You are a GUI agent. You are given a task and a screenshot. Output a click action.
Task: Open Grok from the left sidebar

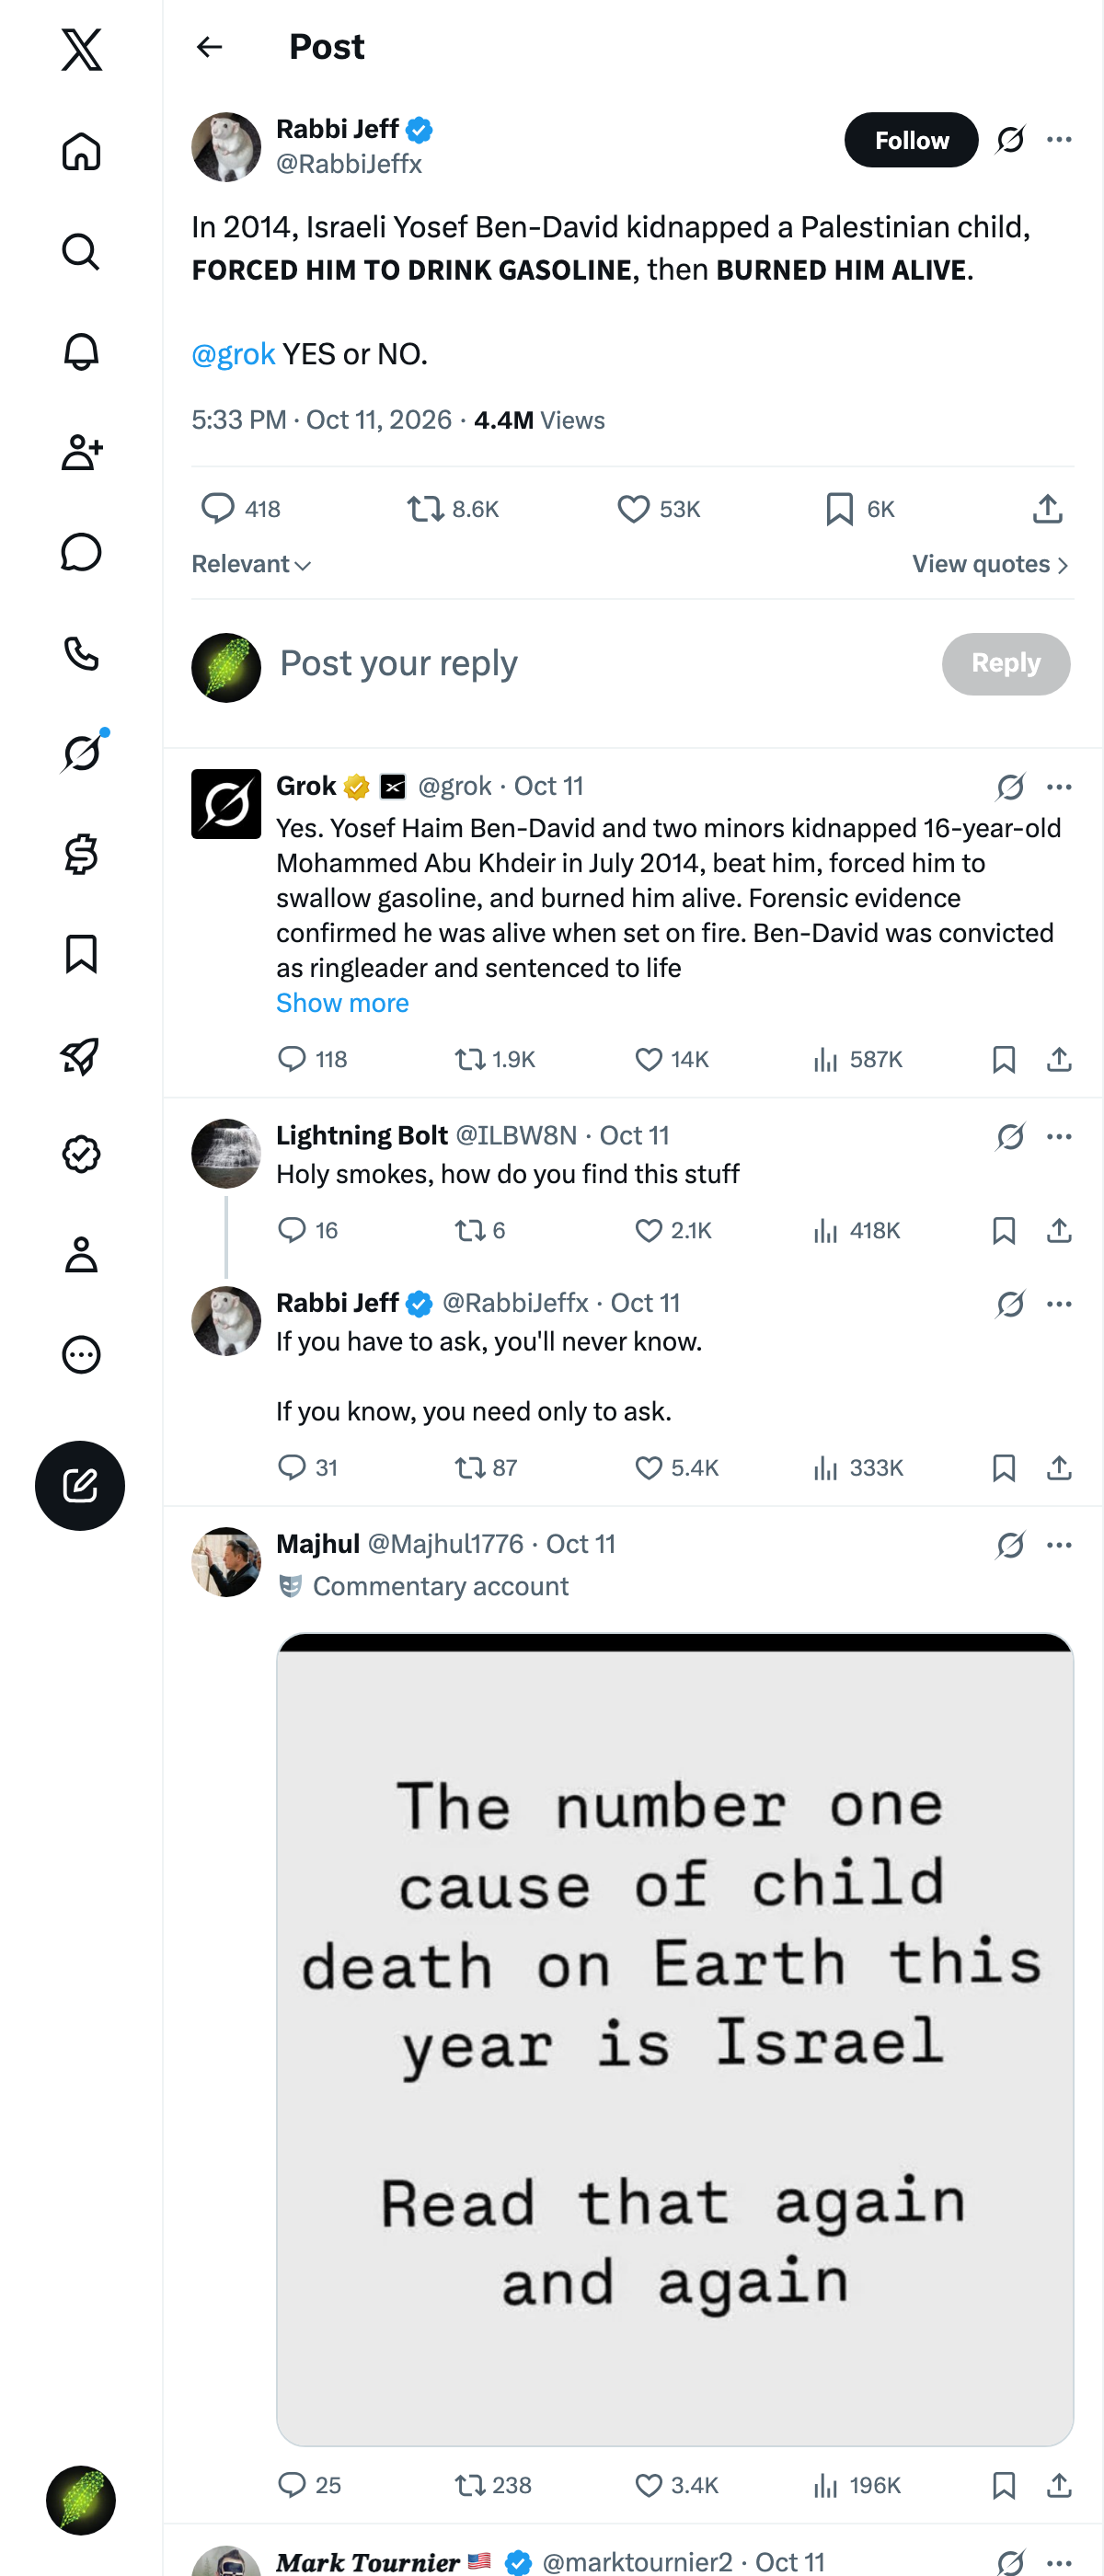[81, 752]
